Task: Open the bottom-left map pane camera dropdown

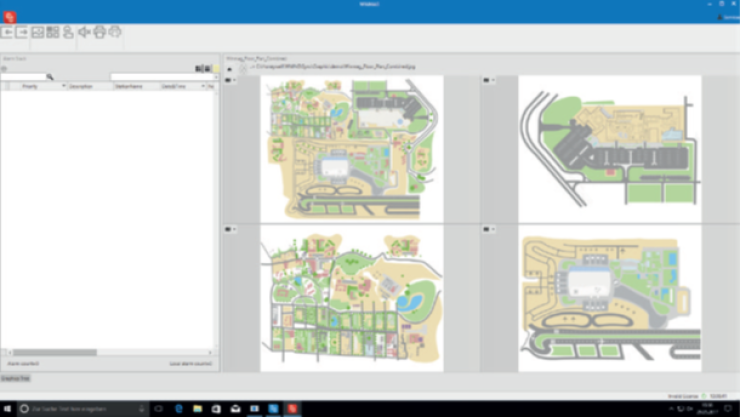Action: [x=231, y=229]
